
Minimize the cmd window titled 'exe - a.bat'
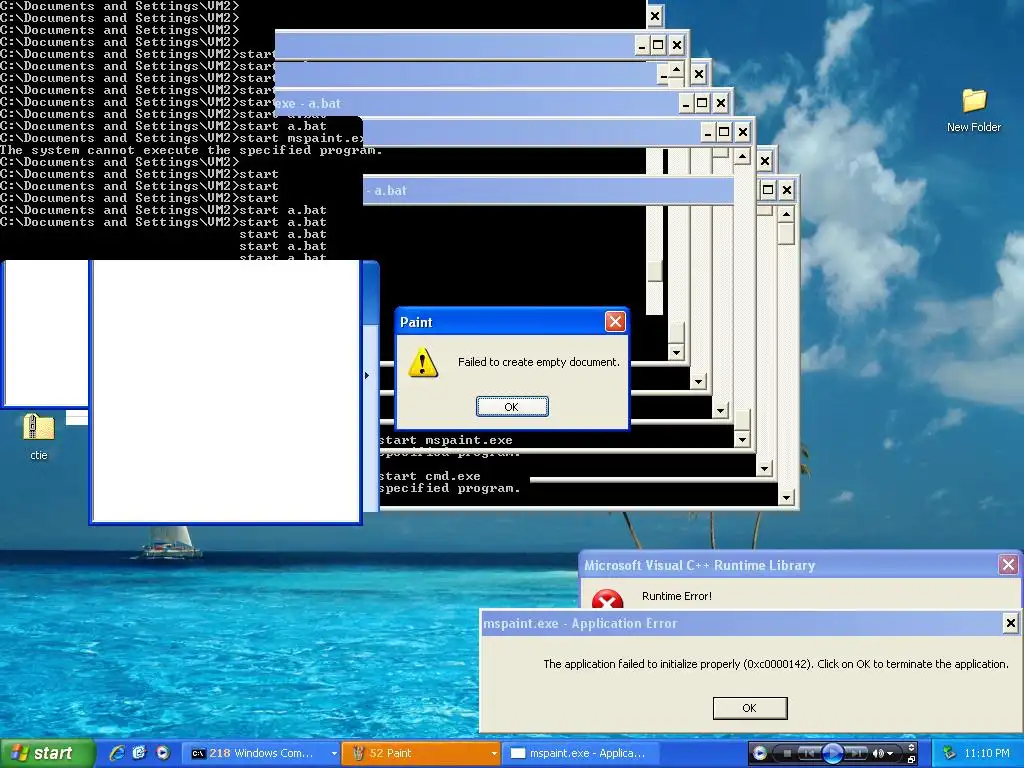(685, 103)
